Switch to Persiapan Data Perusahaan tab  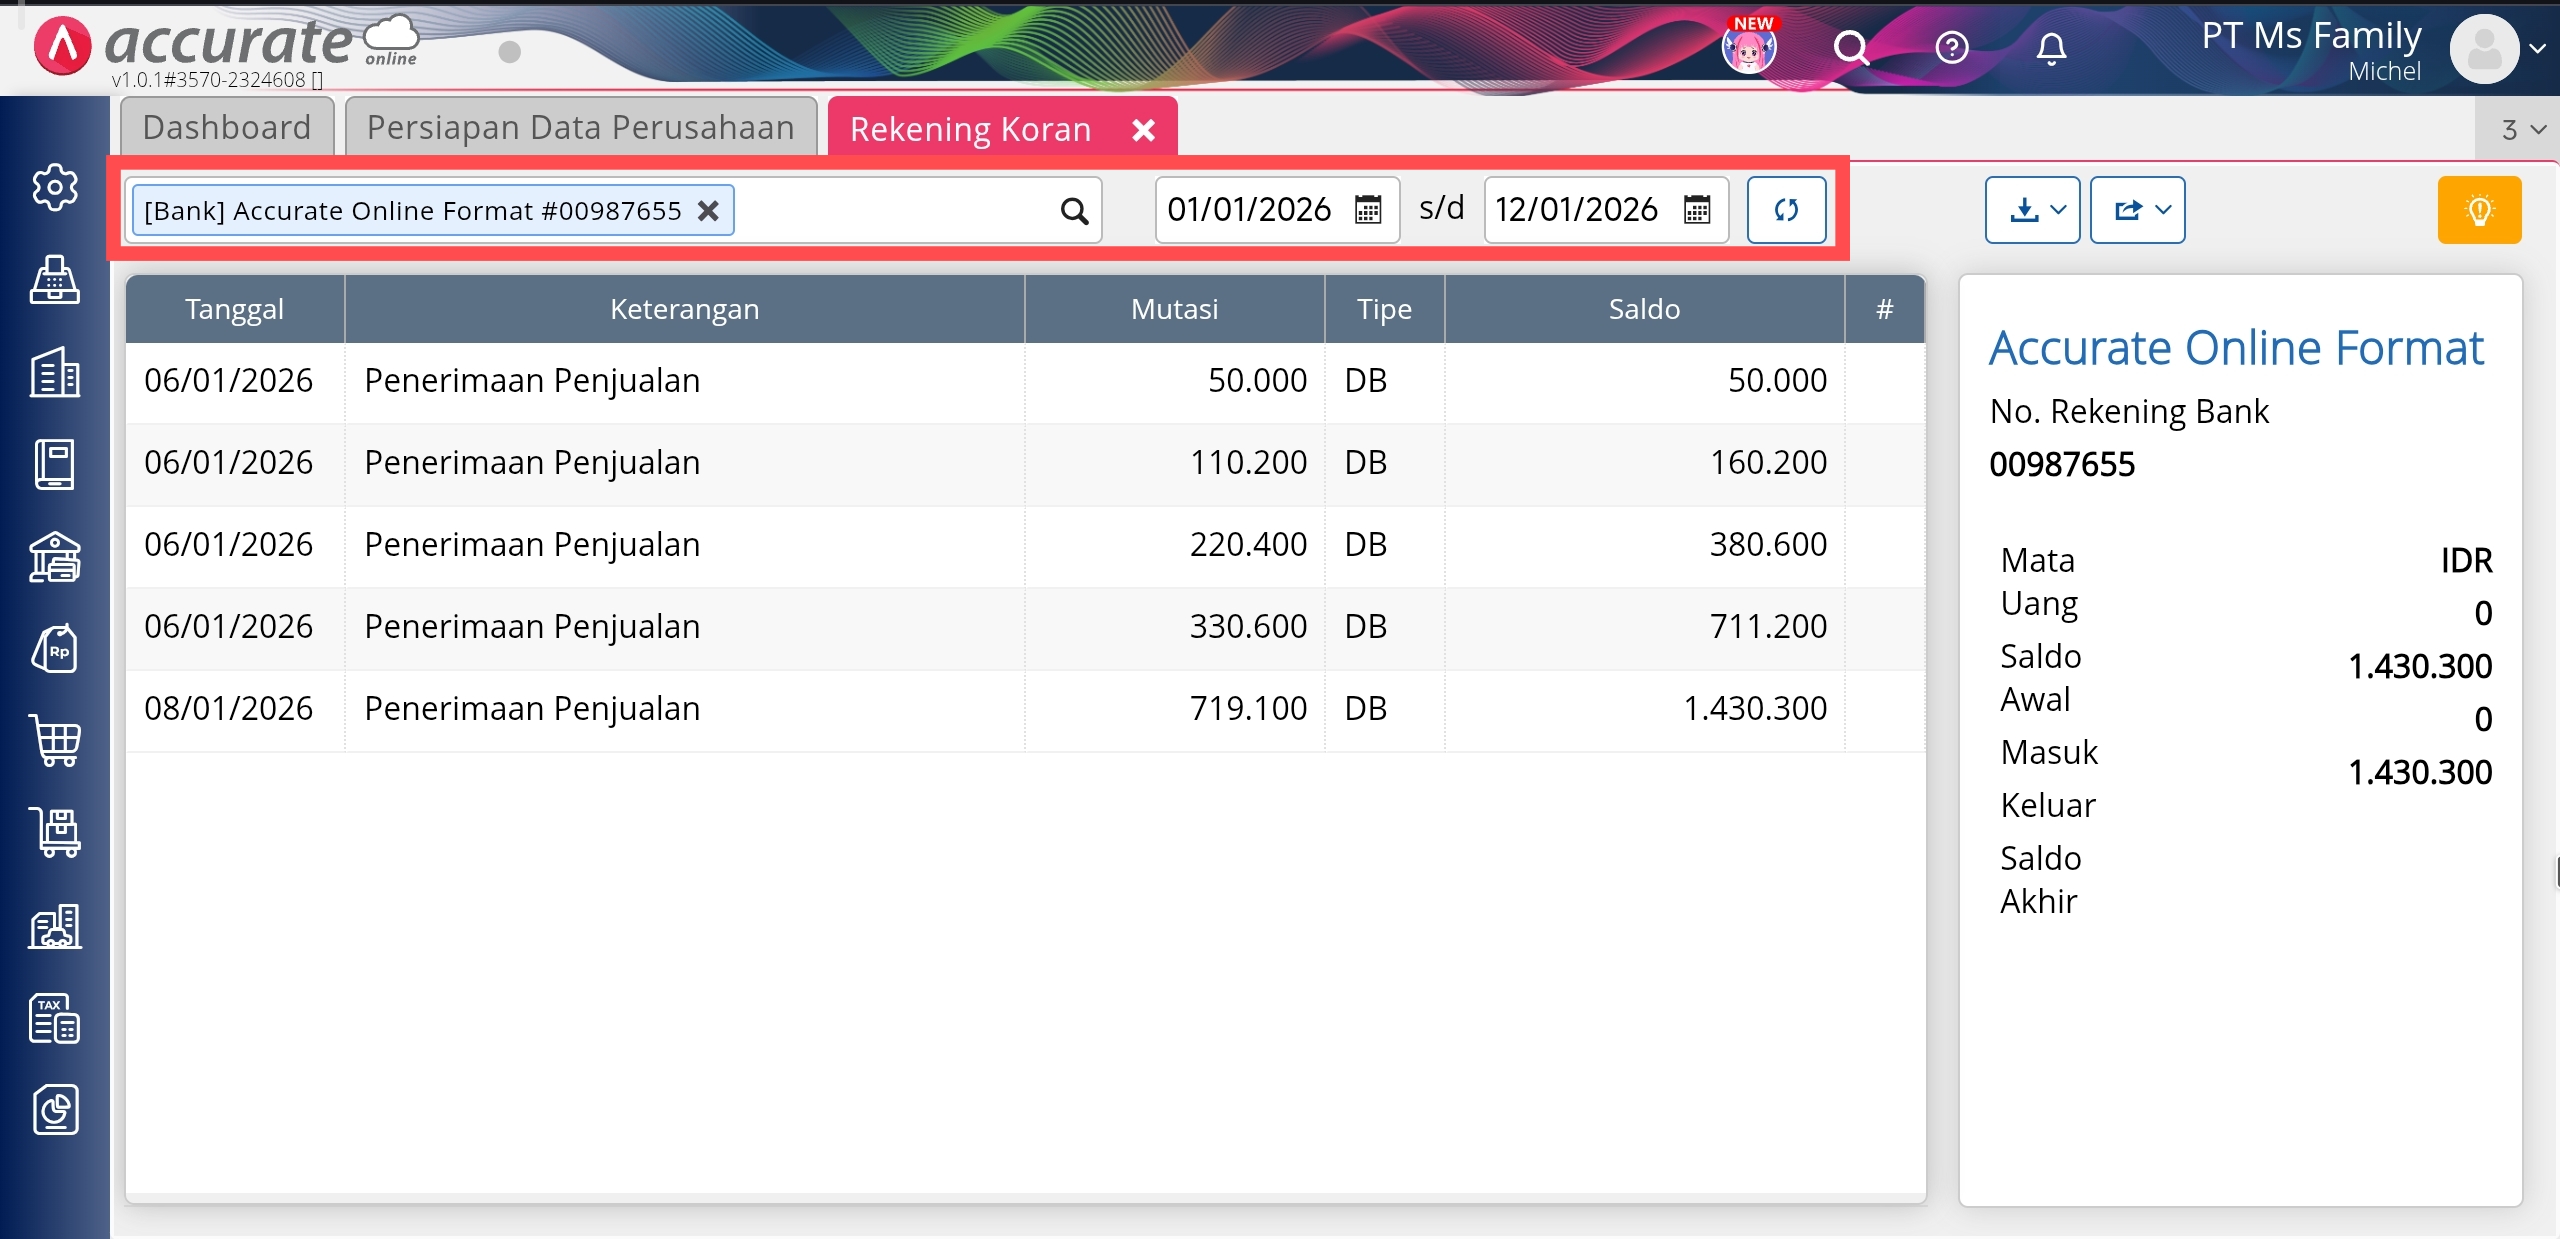coord(580,128)
